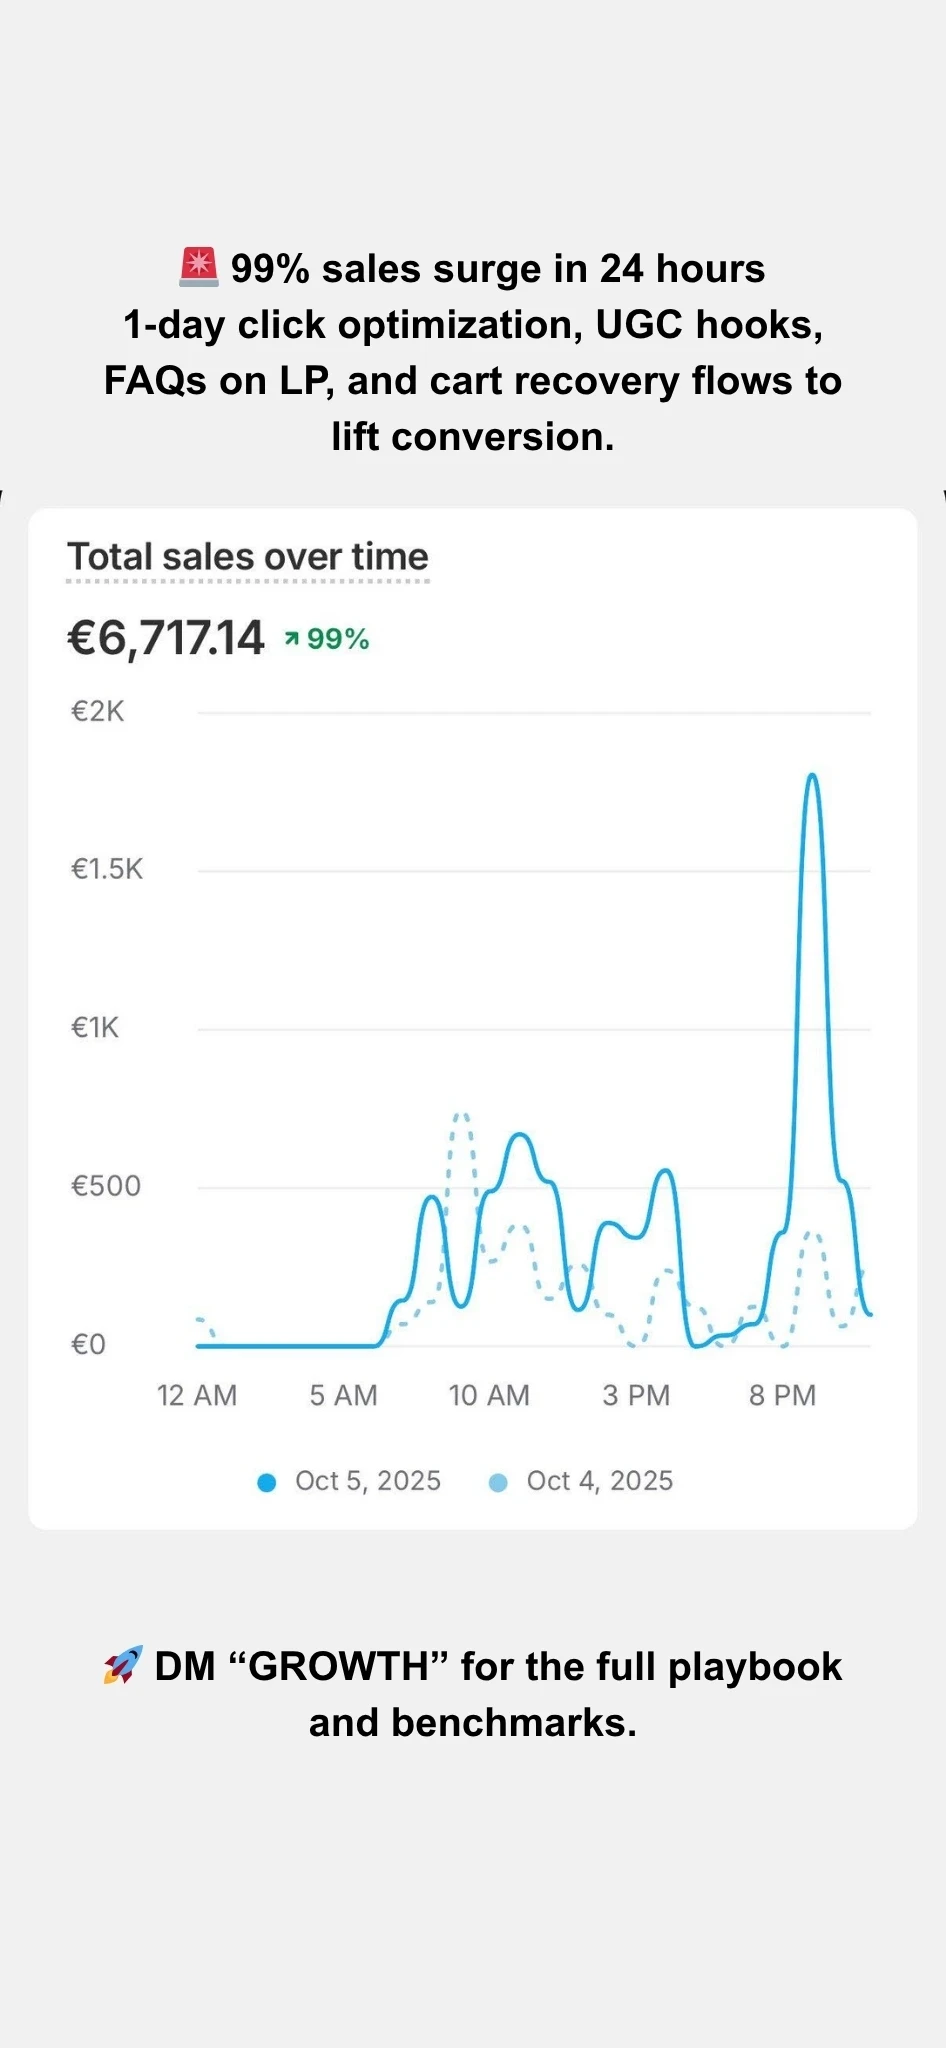The image size is (946, 2048).
Task: Select the Oct 4, 2025 legend label
Action: tap(600, 1481)
